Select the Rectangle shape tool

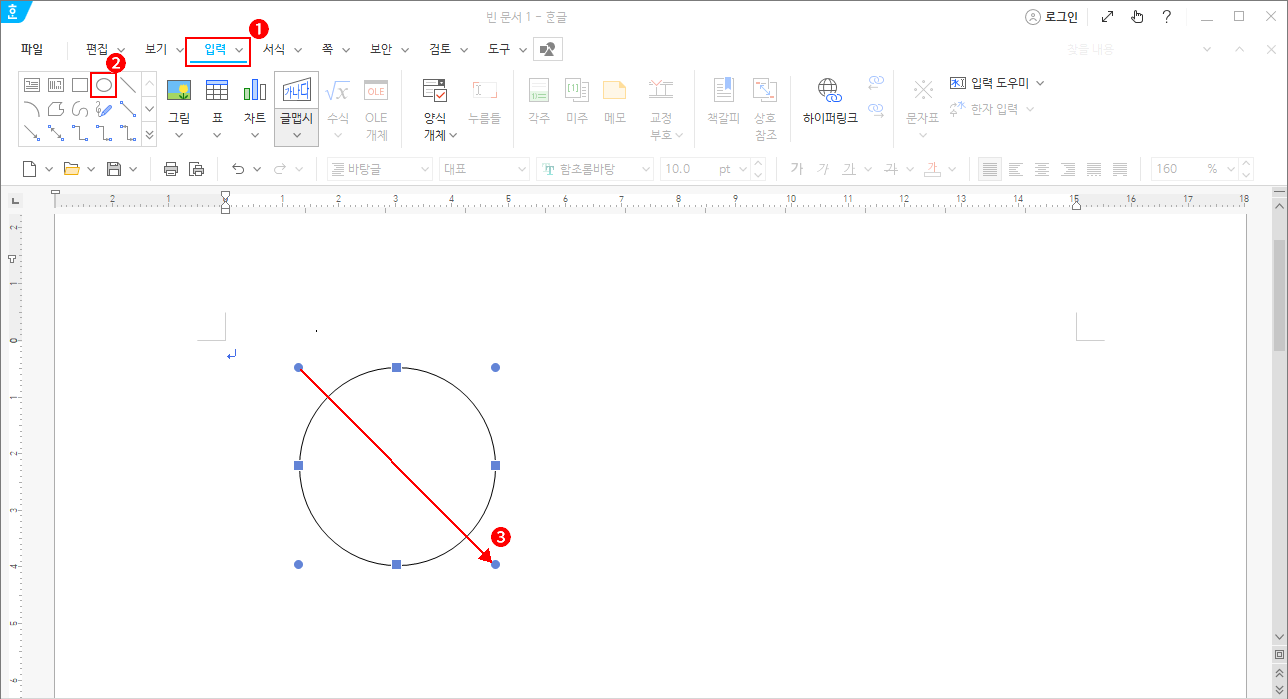(x=79, y=84)
